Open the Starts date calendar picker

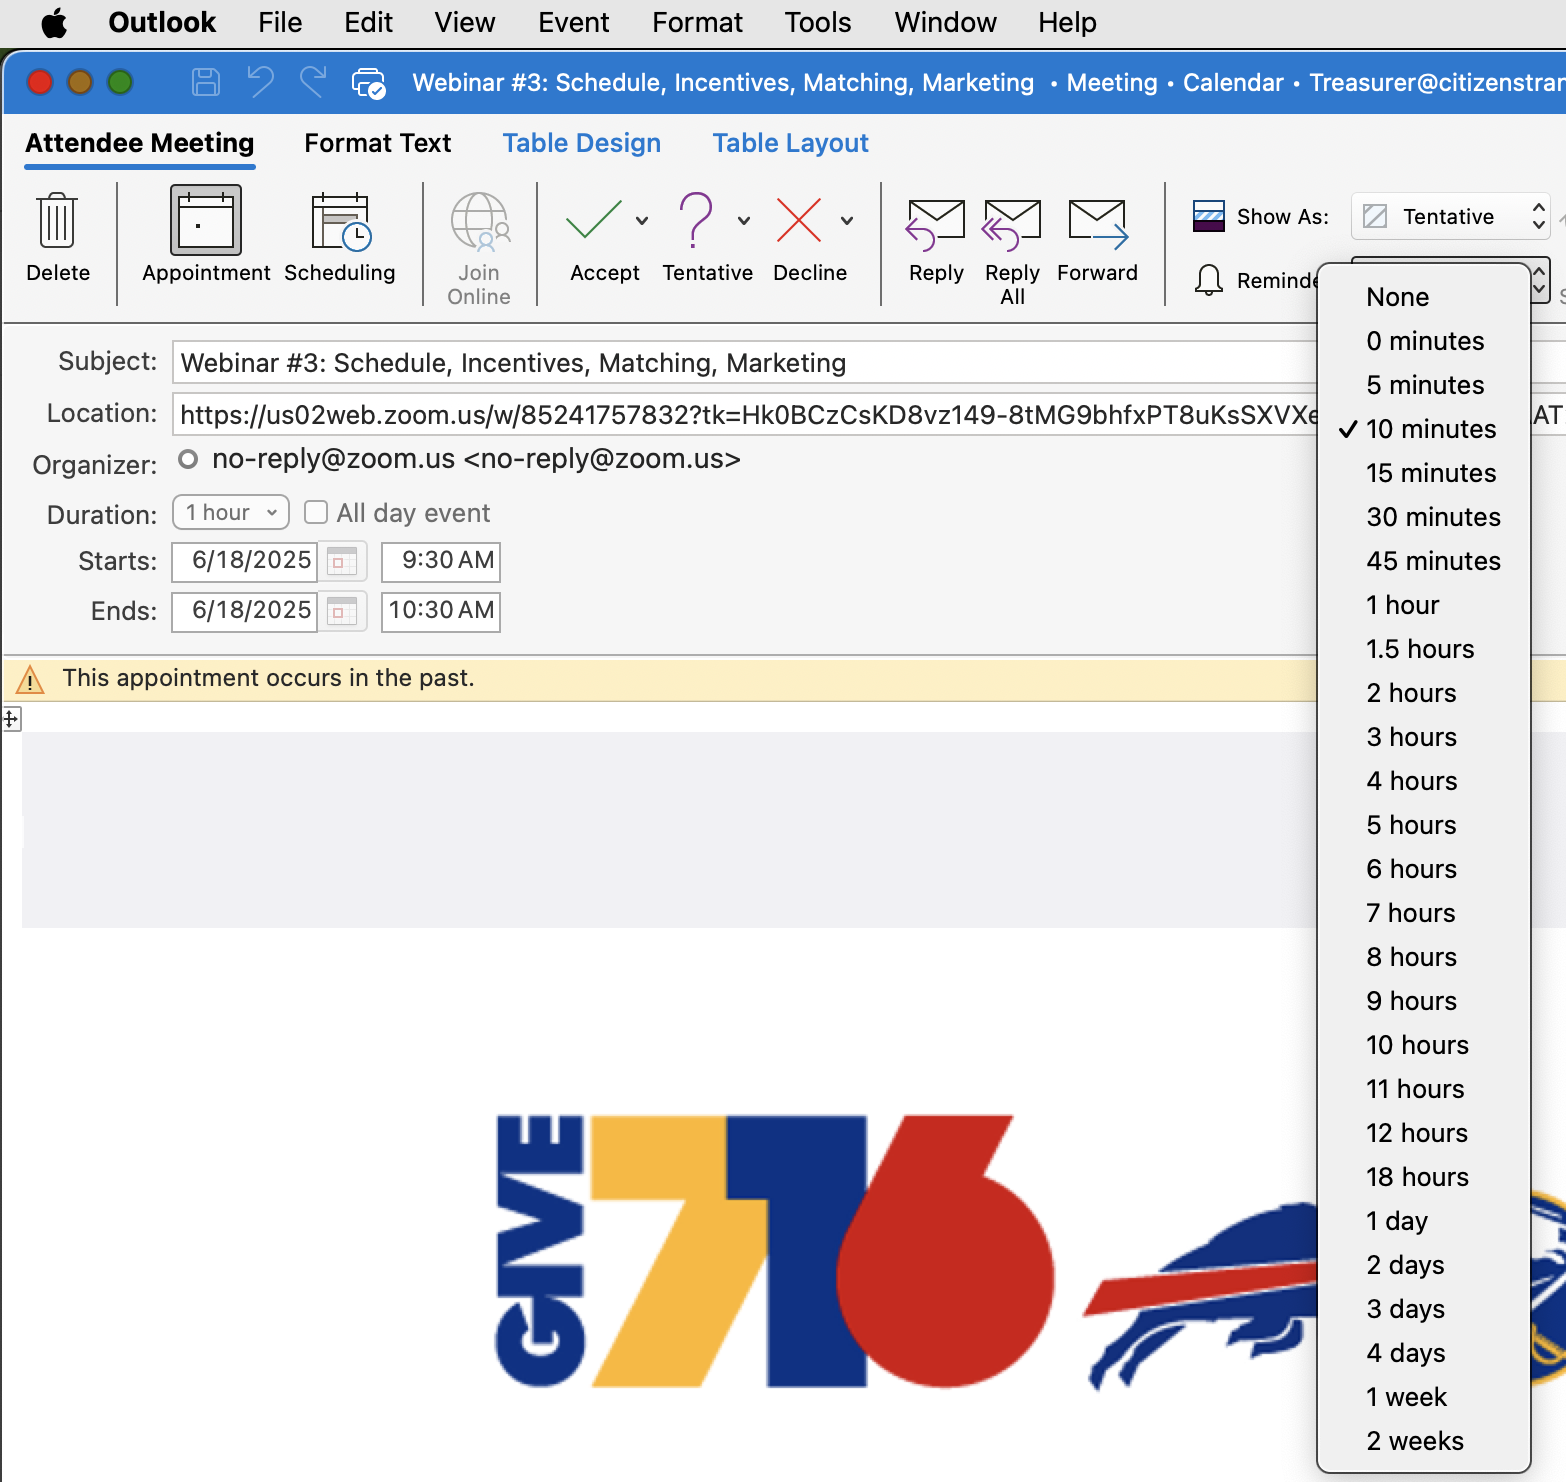(343, 561)
